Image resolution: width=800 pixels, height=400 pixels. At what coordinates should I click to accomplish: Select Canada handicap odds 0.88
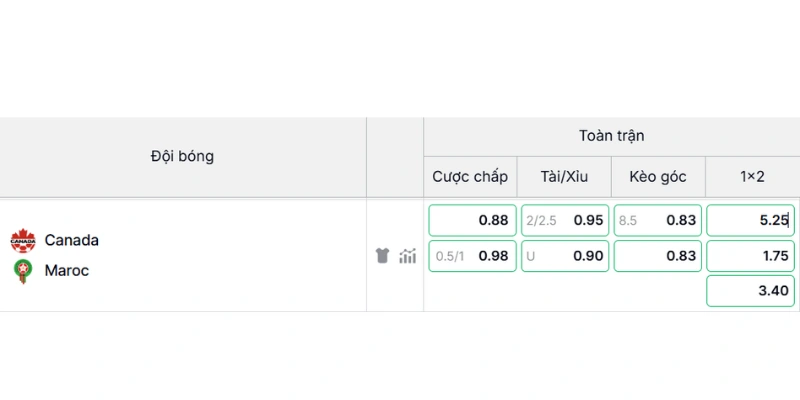pyautogui.click(x=472, y=220)
